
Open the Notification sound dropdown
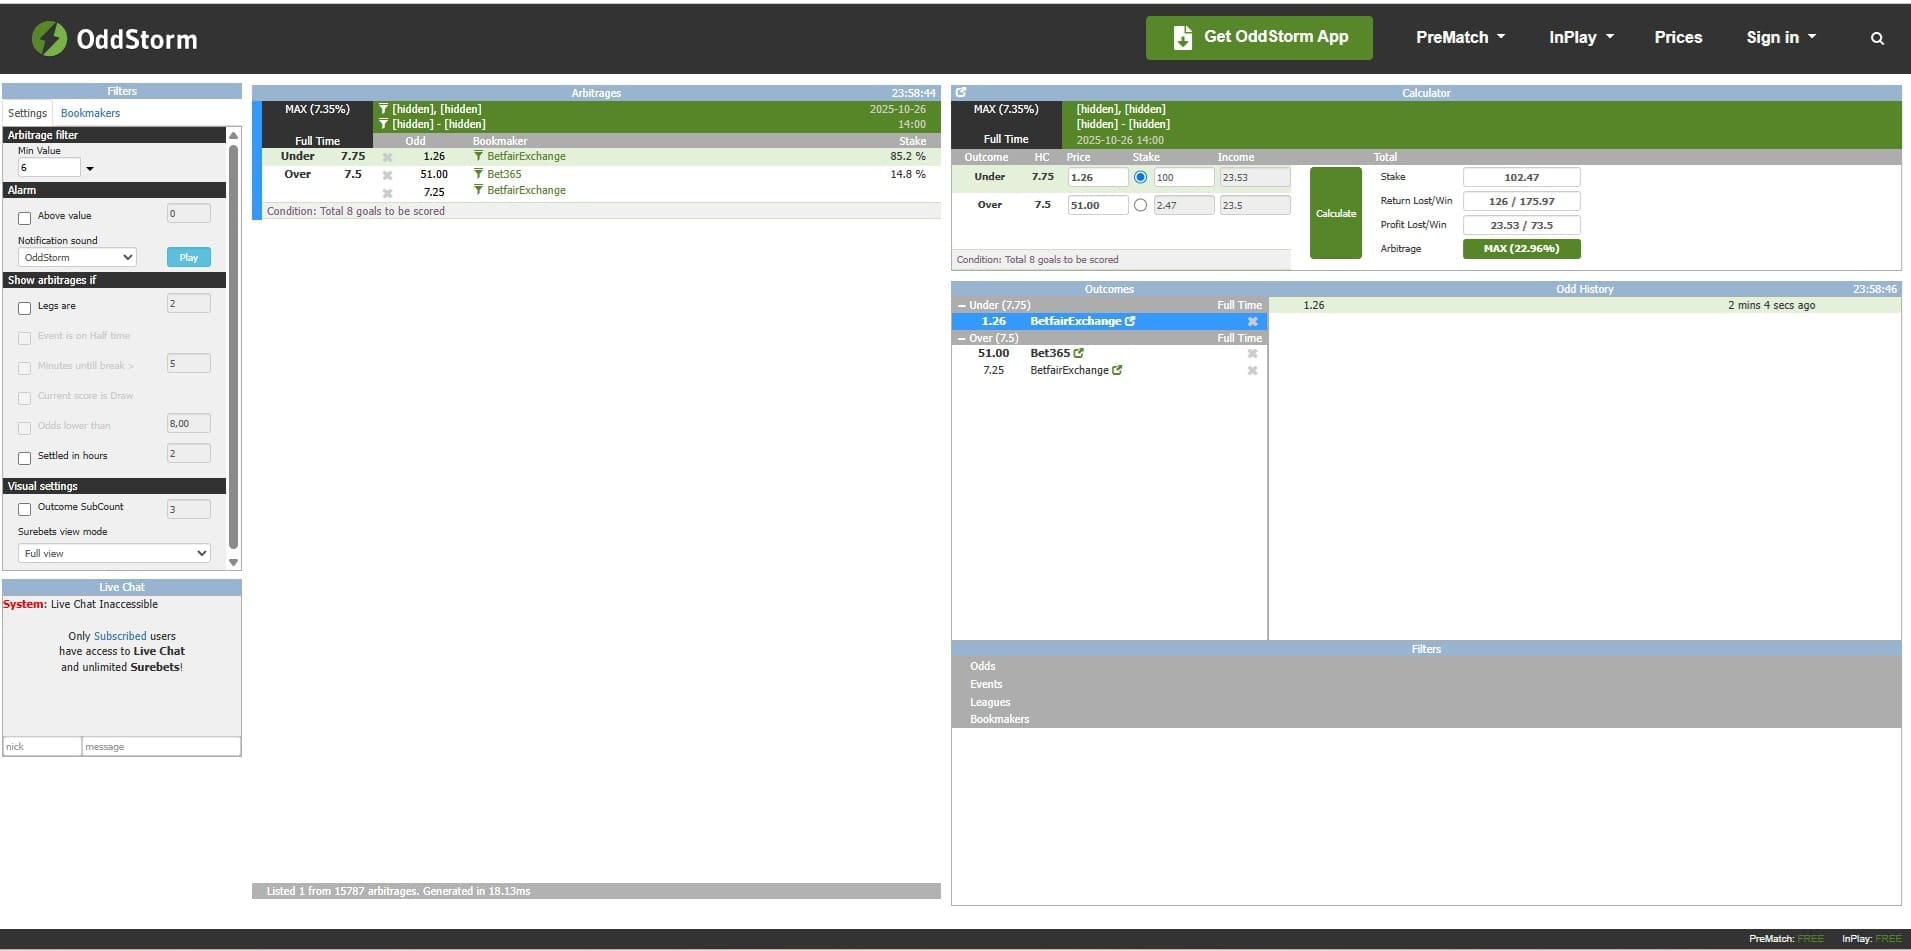point(77,257)
